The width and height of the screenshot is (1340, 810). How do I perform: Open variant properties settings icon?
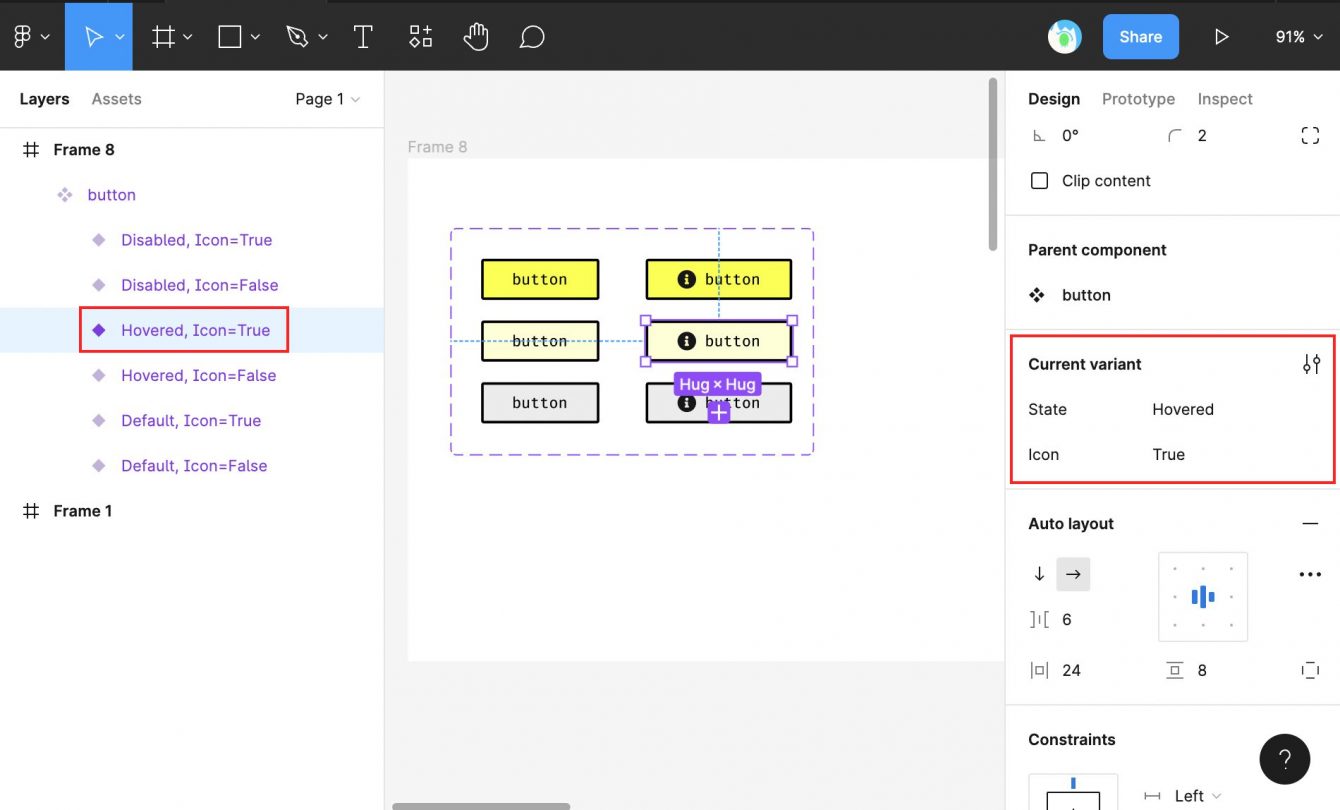click(1311, 364)
